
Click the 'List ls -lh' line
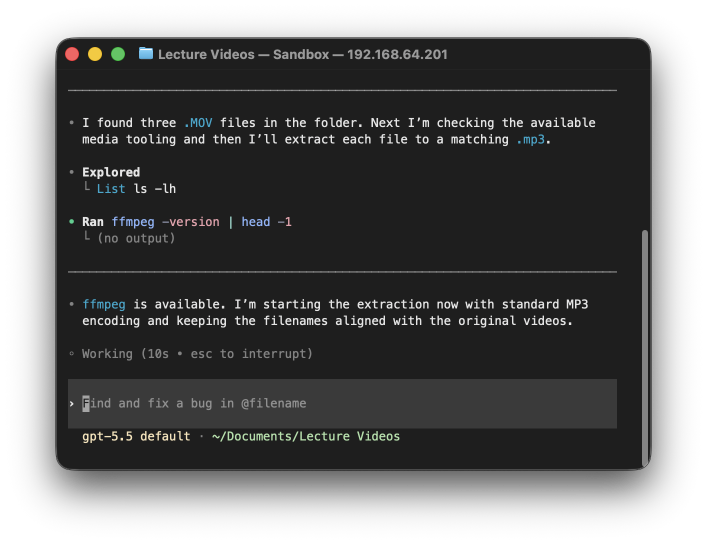point(136,189)
